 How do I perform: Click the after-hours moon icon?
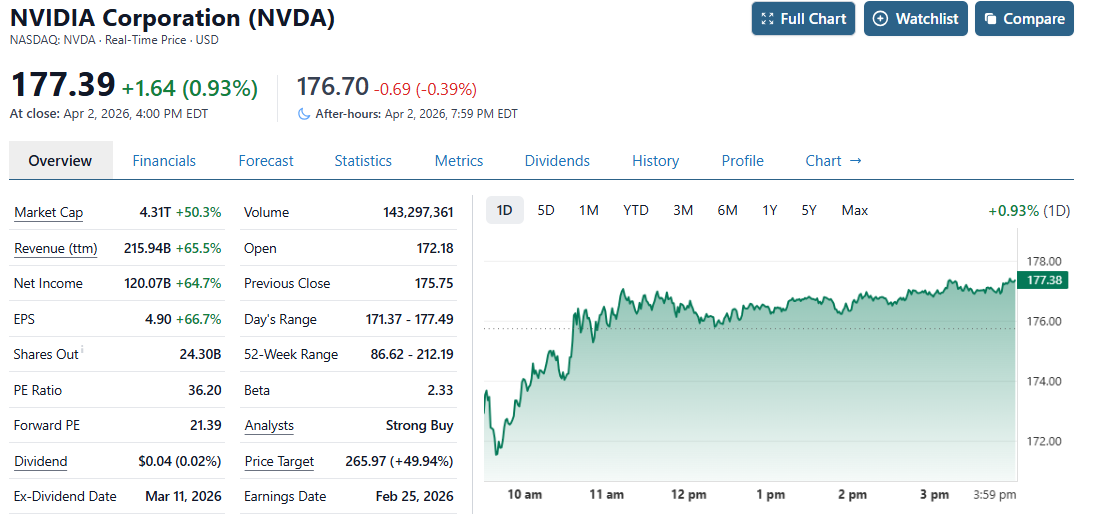[304, 114]
